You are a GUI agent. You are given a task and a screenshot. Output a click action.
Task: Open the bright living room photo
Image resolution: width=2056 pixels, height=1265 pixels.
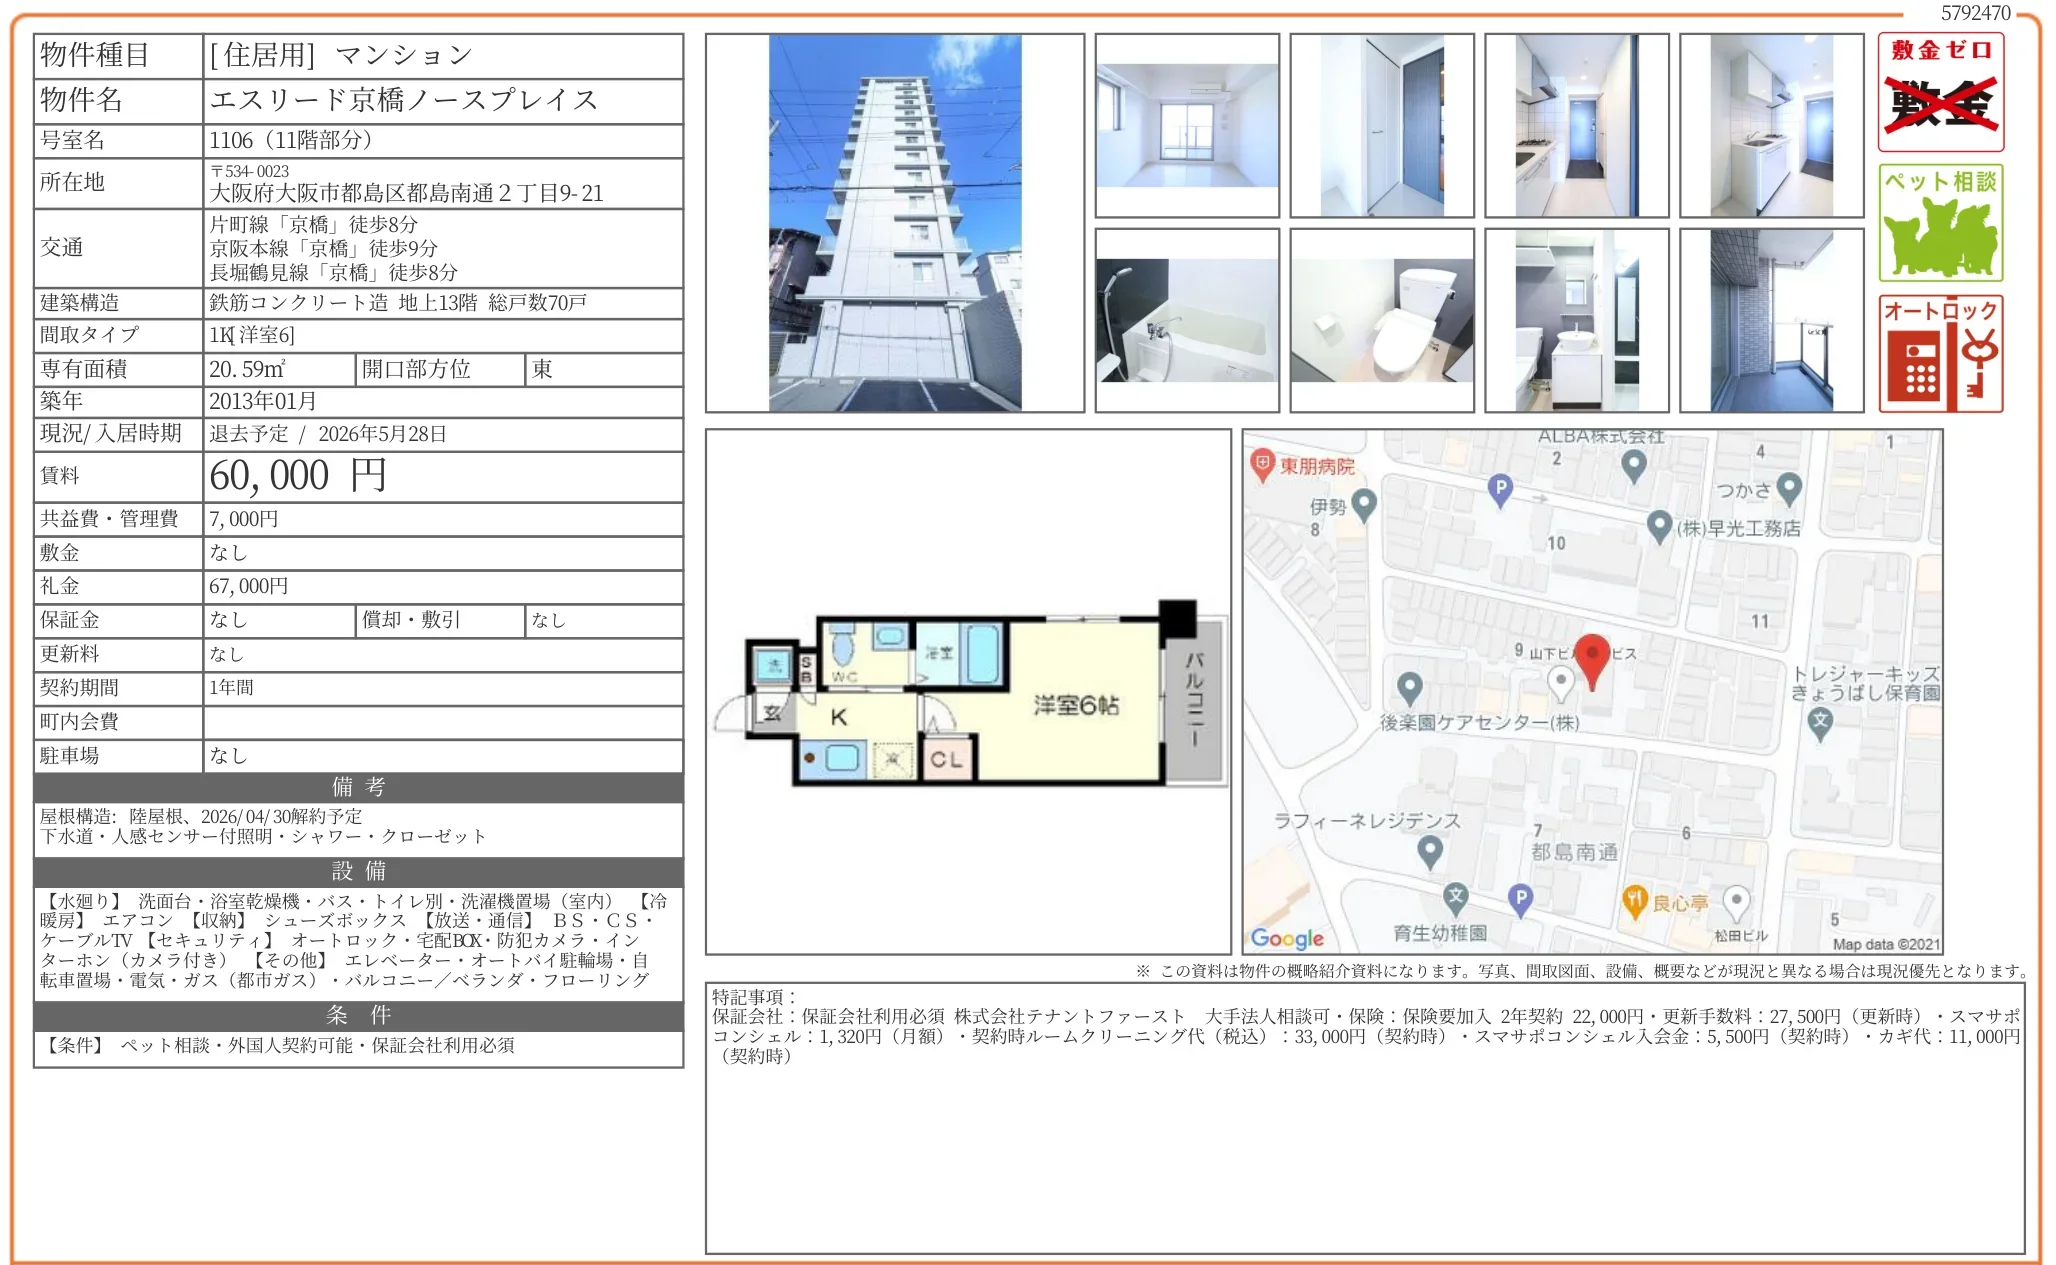(1187, 126)
